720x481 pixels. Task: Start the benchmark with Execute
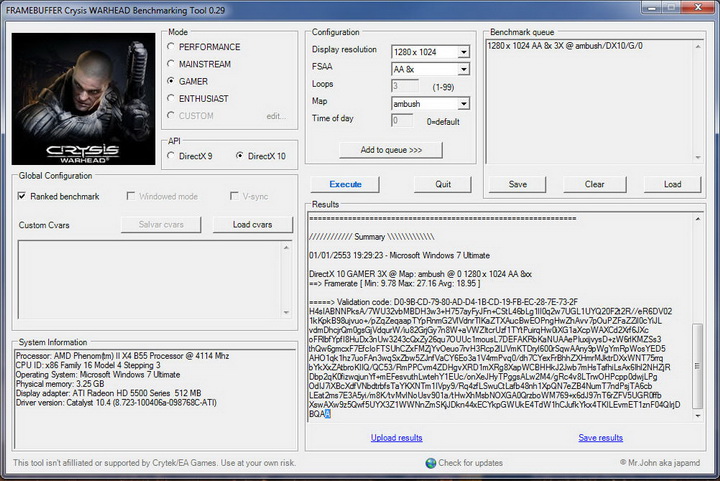pos(345,184)
